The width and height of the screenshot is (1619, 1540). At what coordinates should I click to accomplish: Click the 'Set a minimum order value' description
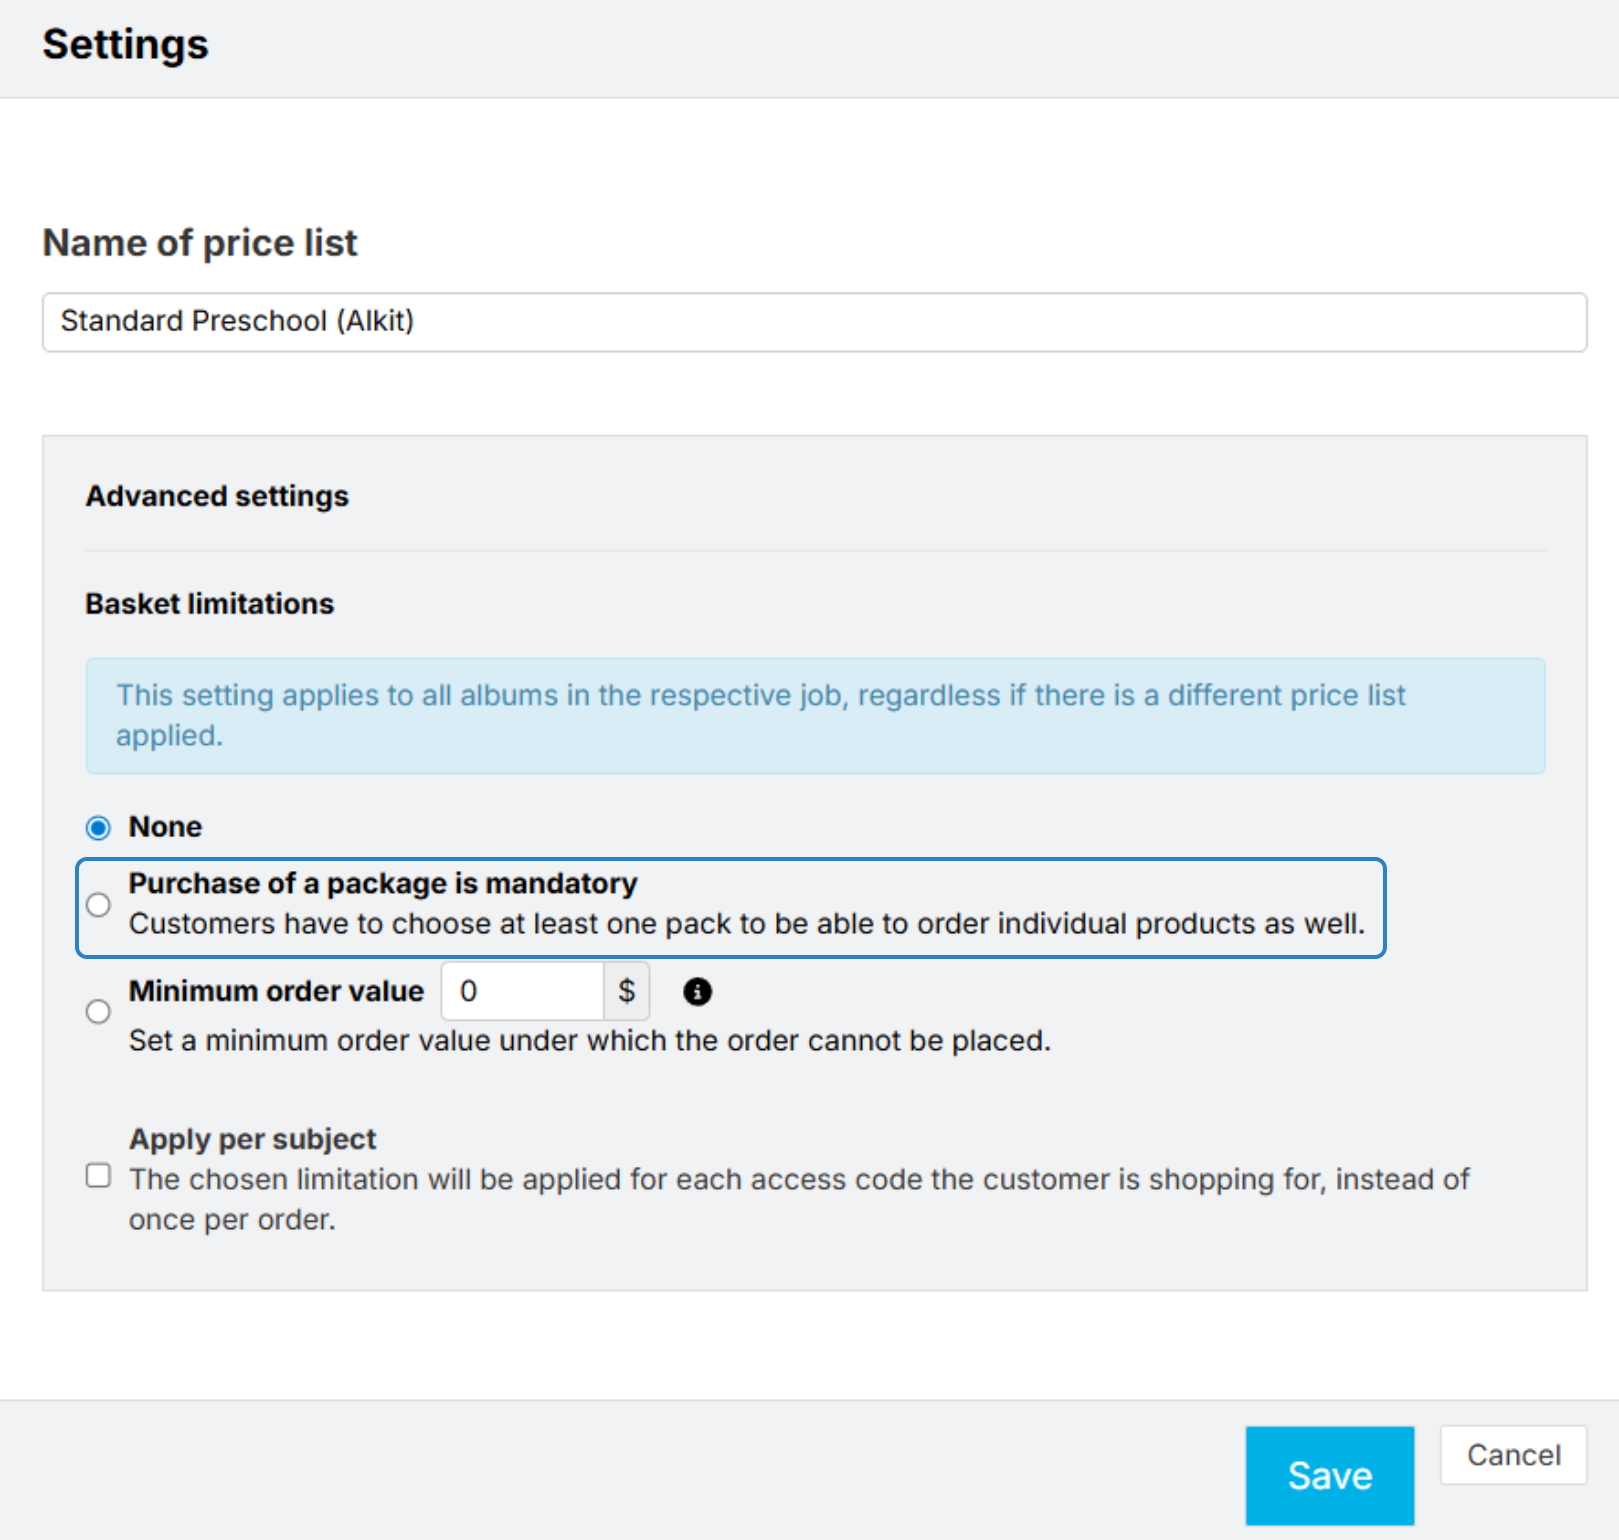tap(590, 1041)
